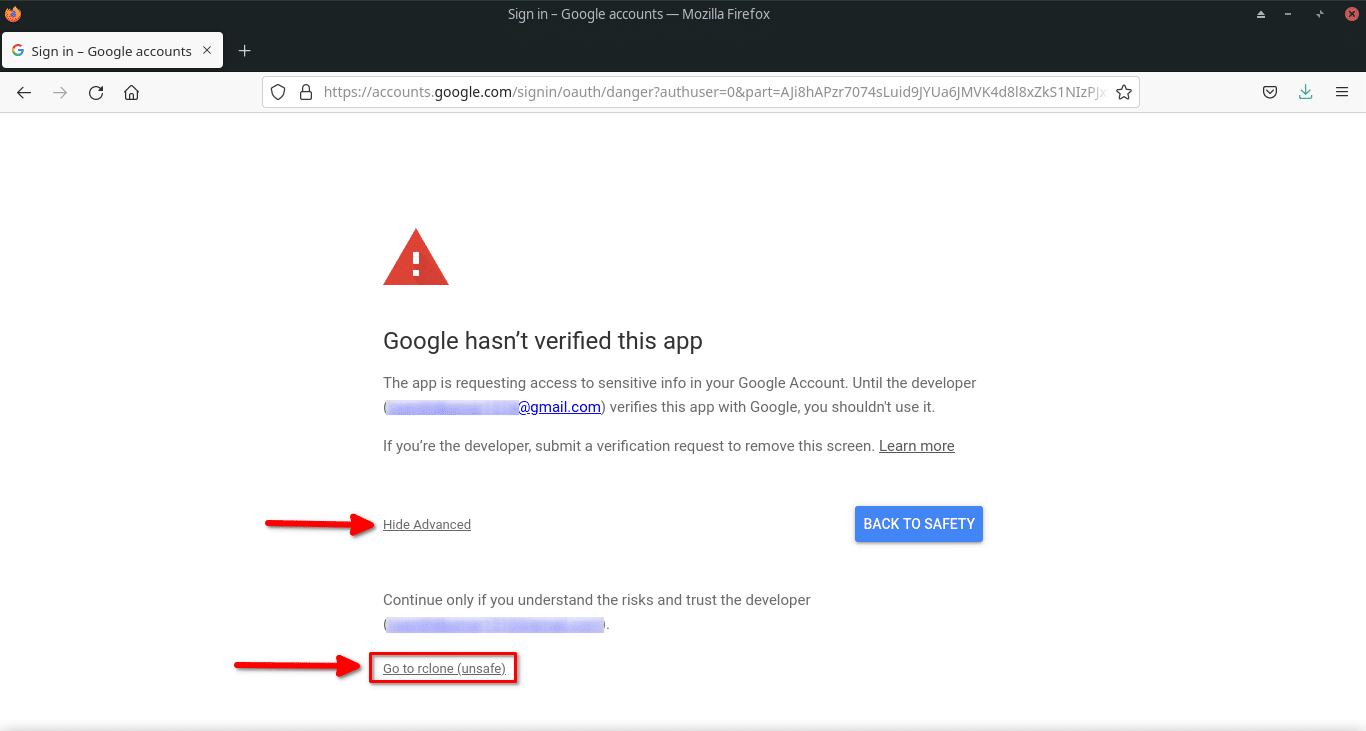Screen dimensions: 1366x731
Task: Open the Pocket save icon
Action: 1269,92
